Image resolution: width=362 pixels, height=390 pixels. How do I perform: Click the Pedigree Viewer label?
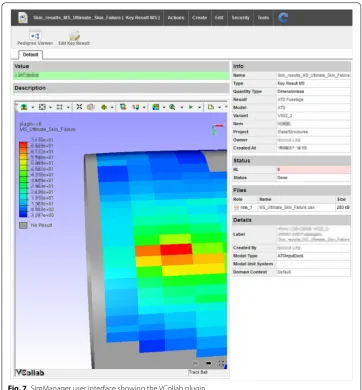[x=35, y=43]
